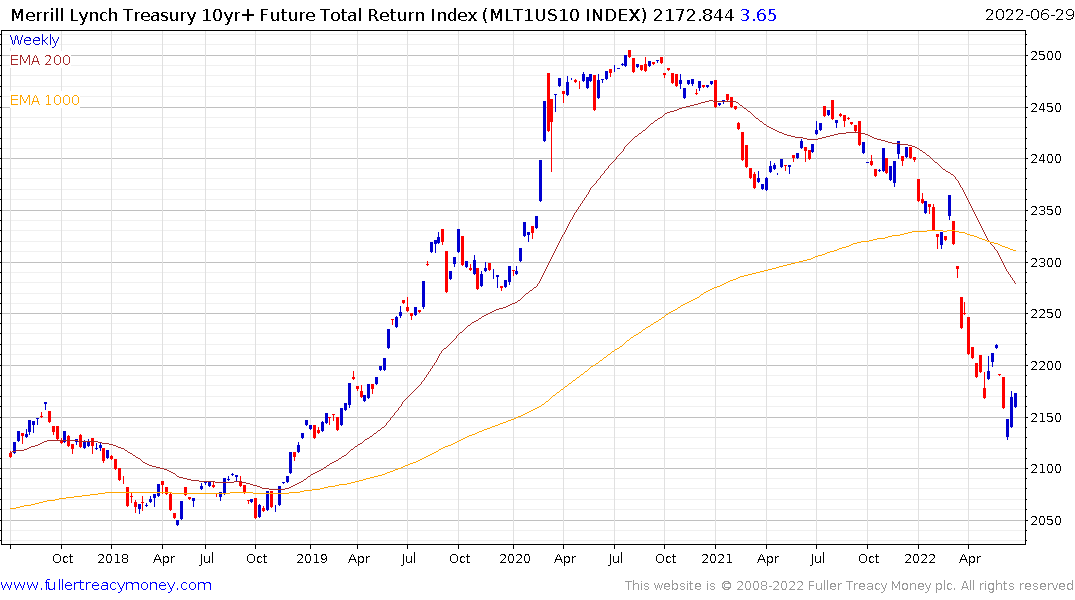Click the 2022 year label on time axis
This screenshot has height=600, width=1075.
(x=920, y=558)
